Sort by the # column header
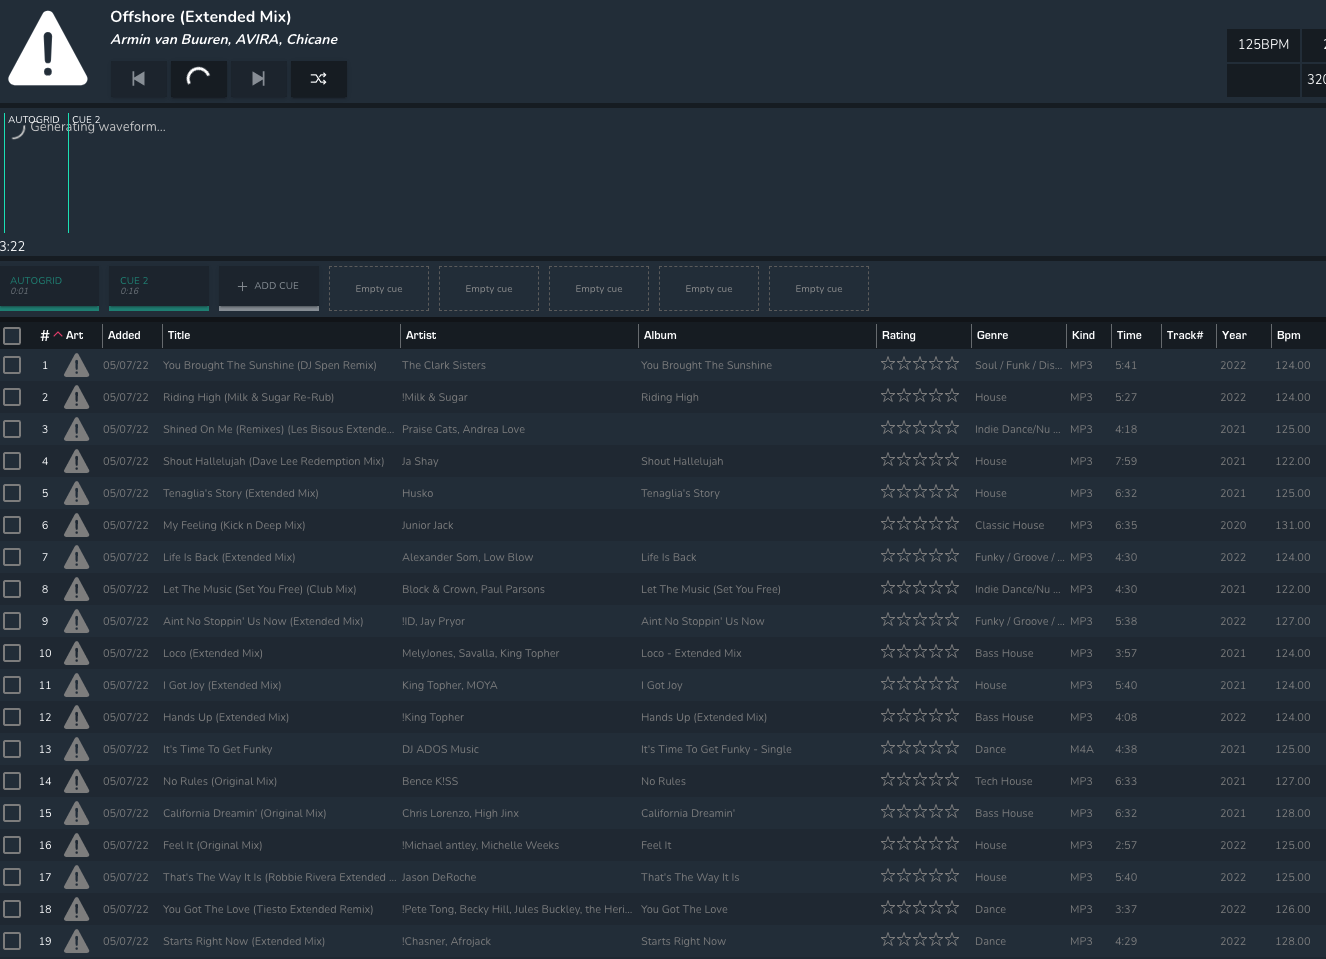 pyautogui.click(x=44, y=335)
